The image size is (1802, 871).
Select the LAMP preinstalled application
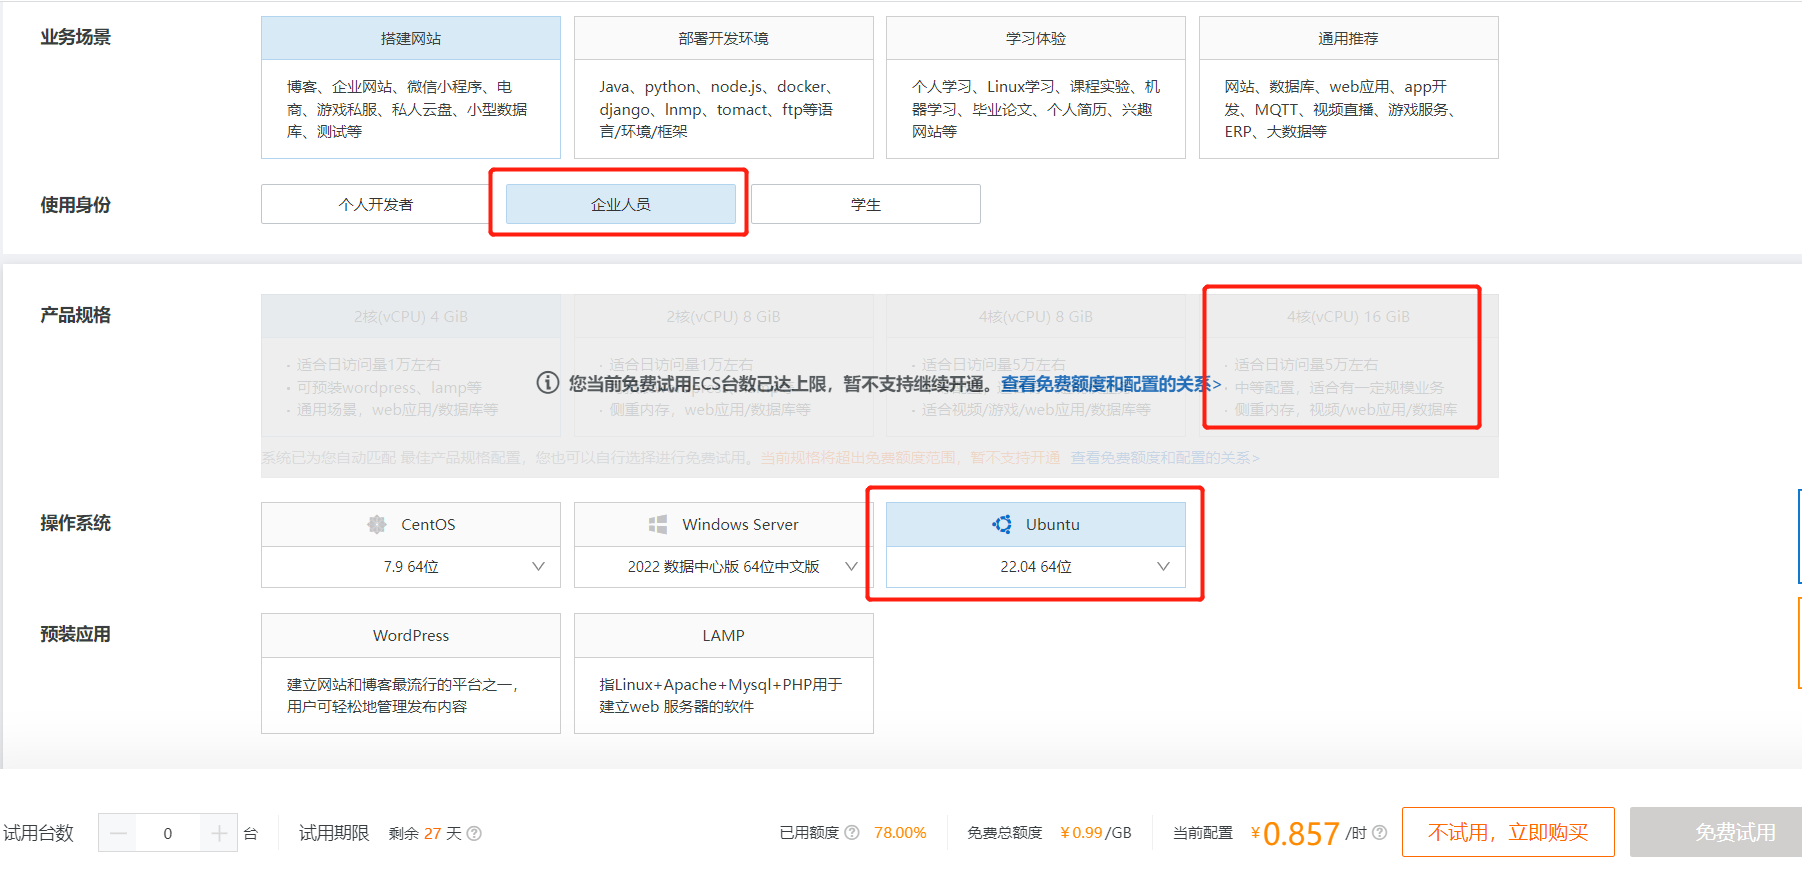pos(724,673)
